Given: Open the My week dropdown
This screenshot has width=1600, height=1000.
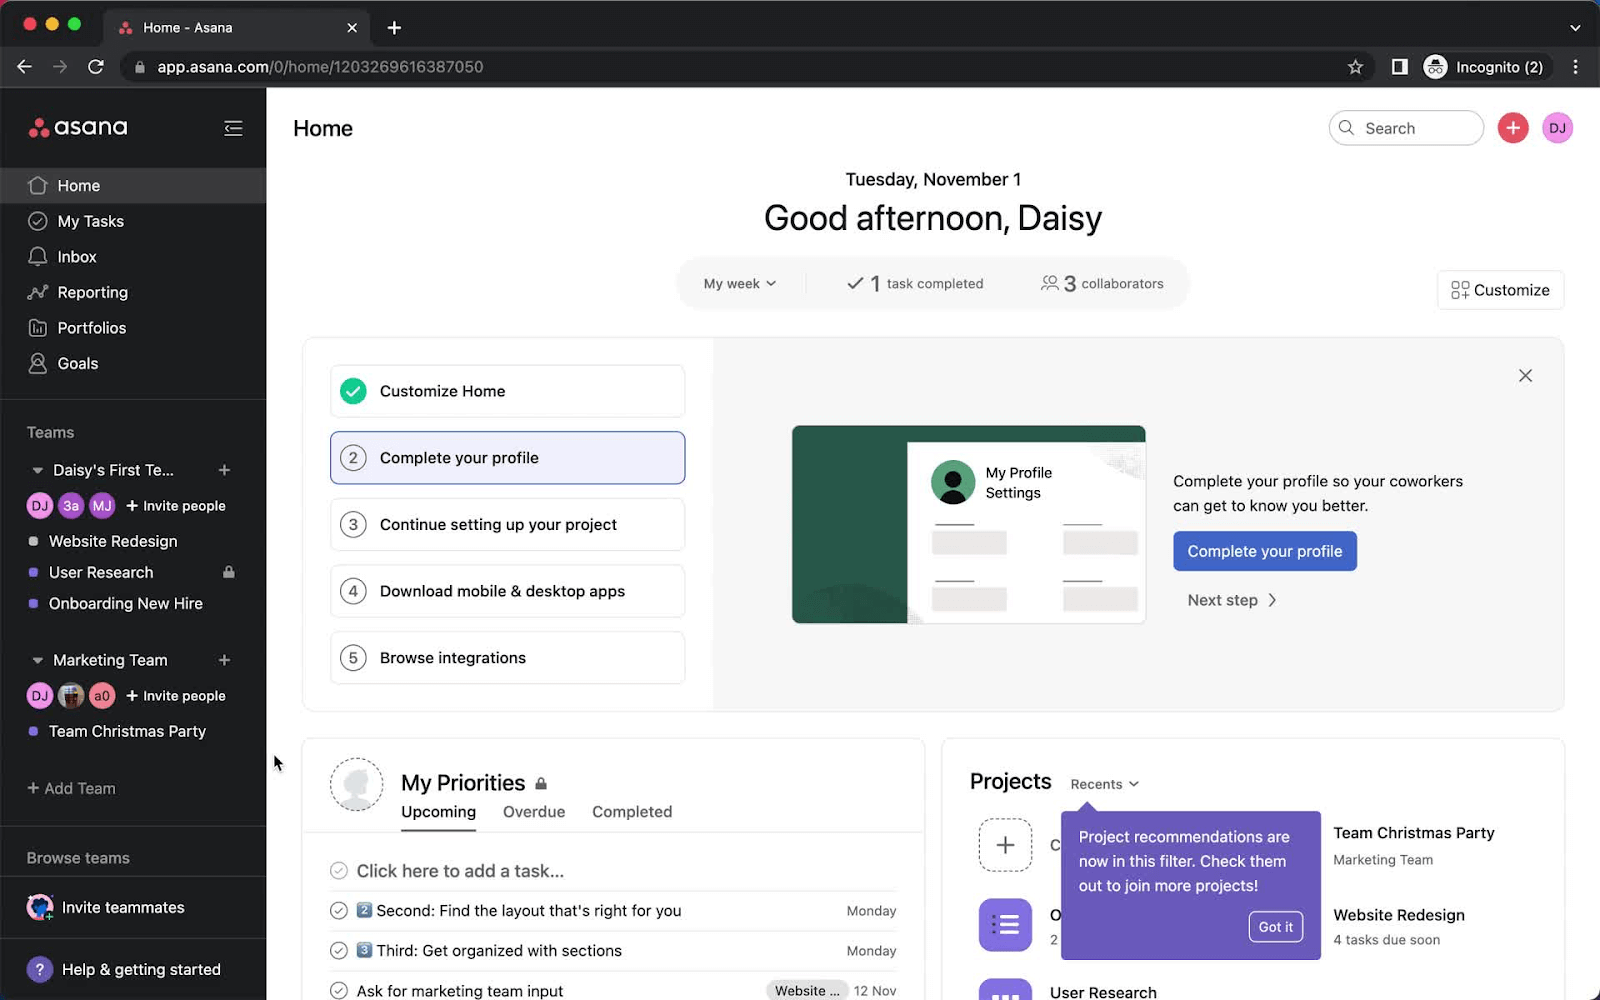Looking at the screenshot, I should (x=739, y=284).
